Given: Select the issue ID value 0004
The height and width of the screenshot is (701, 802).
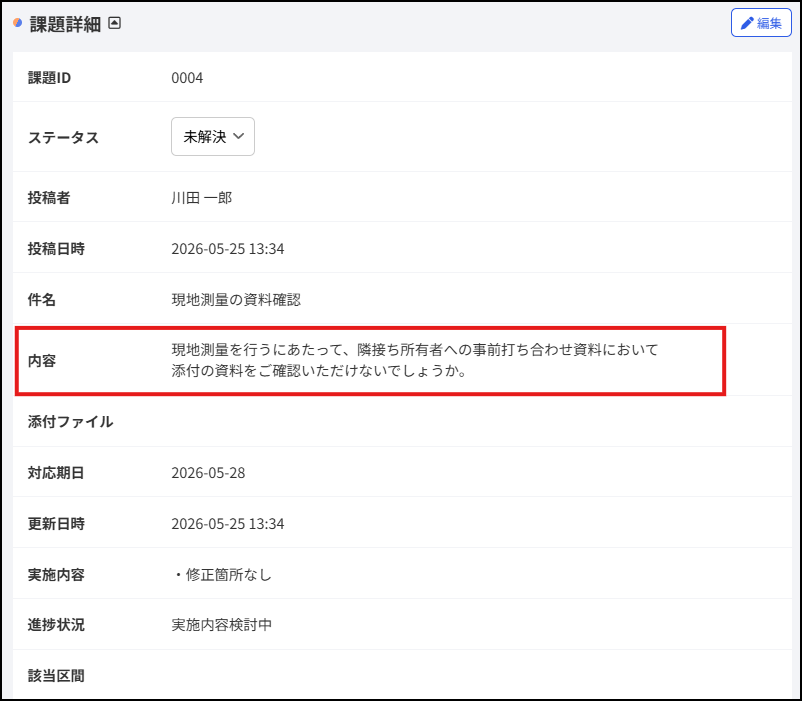Looking at the screenshot, I should [x=187, y=78].
